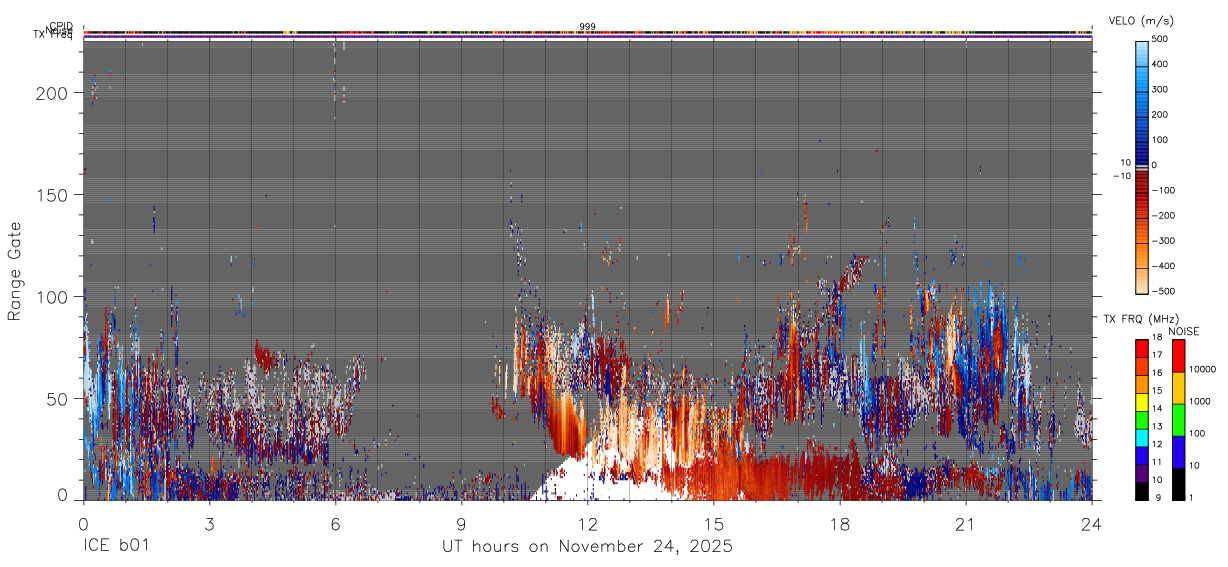Click the "NOISE" legend title
The height and width of the screenshot is (567, 1228).
tap(1183, 331)
